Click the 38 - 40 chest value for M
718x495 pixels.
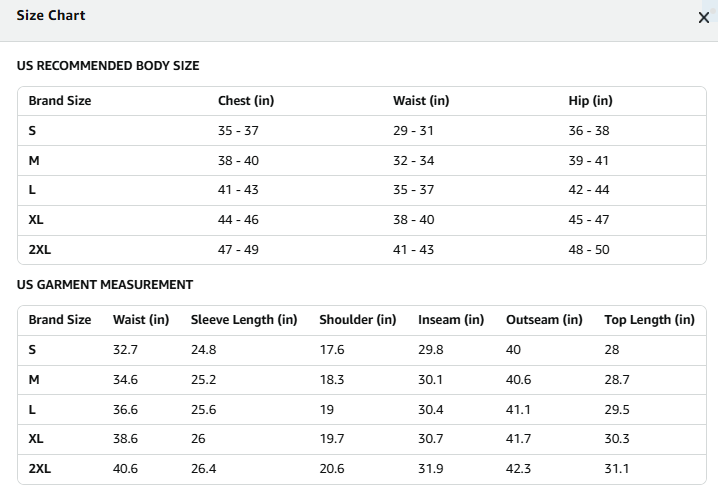(x=238, y=161)
